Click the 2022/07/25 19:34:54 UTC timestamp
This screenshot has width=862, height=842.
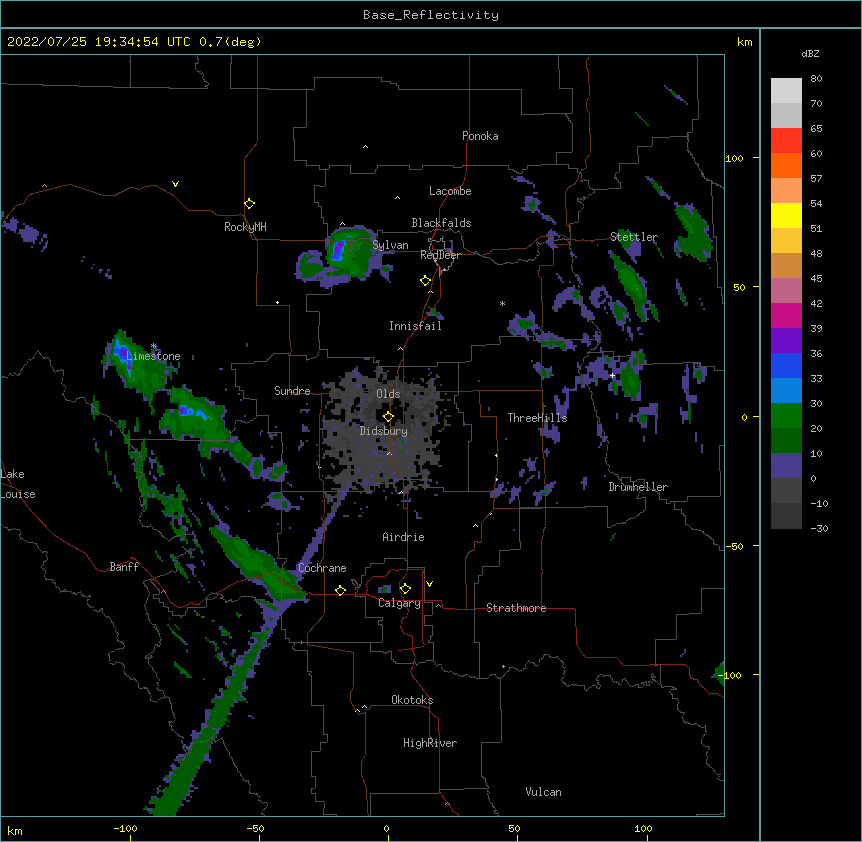[x=99, y=42]
